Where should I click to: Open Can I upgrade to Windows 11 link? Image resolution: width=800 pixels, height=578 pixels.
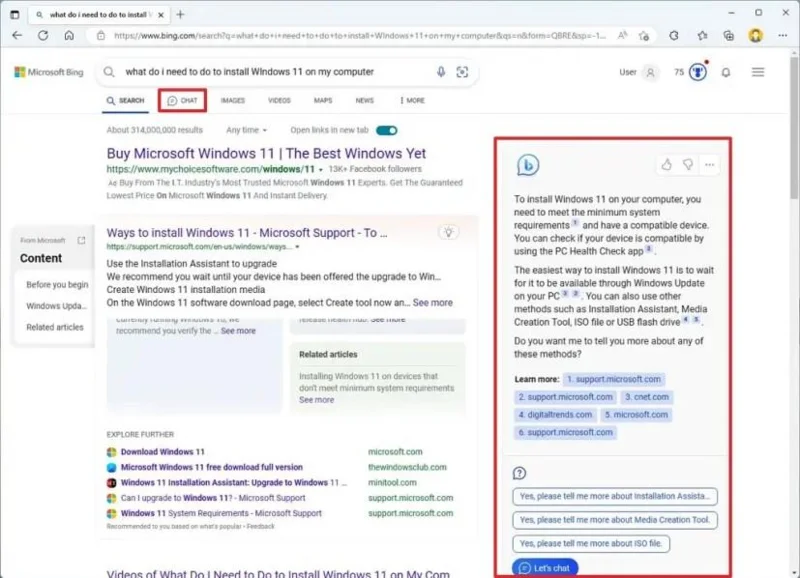(x=213, y=498)
